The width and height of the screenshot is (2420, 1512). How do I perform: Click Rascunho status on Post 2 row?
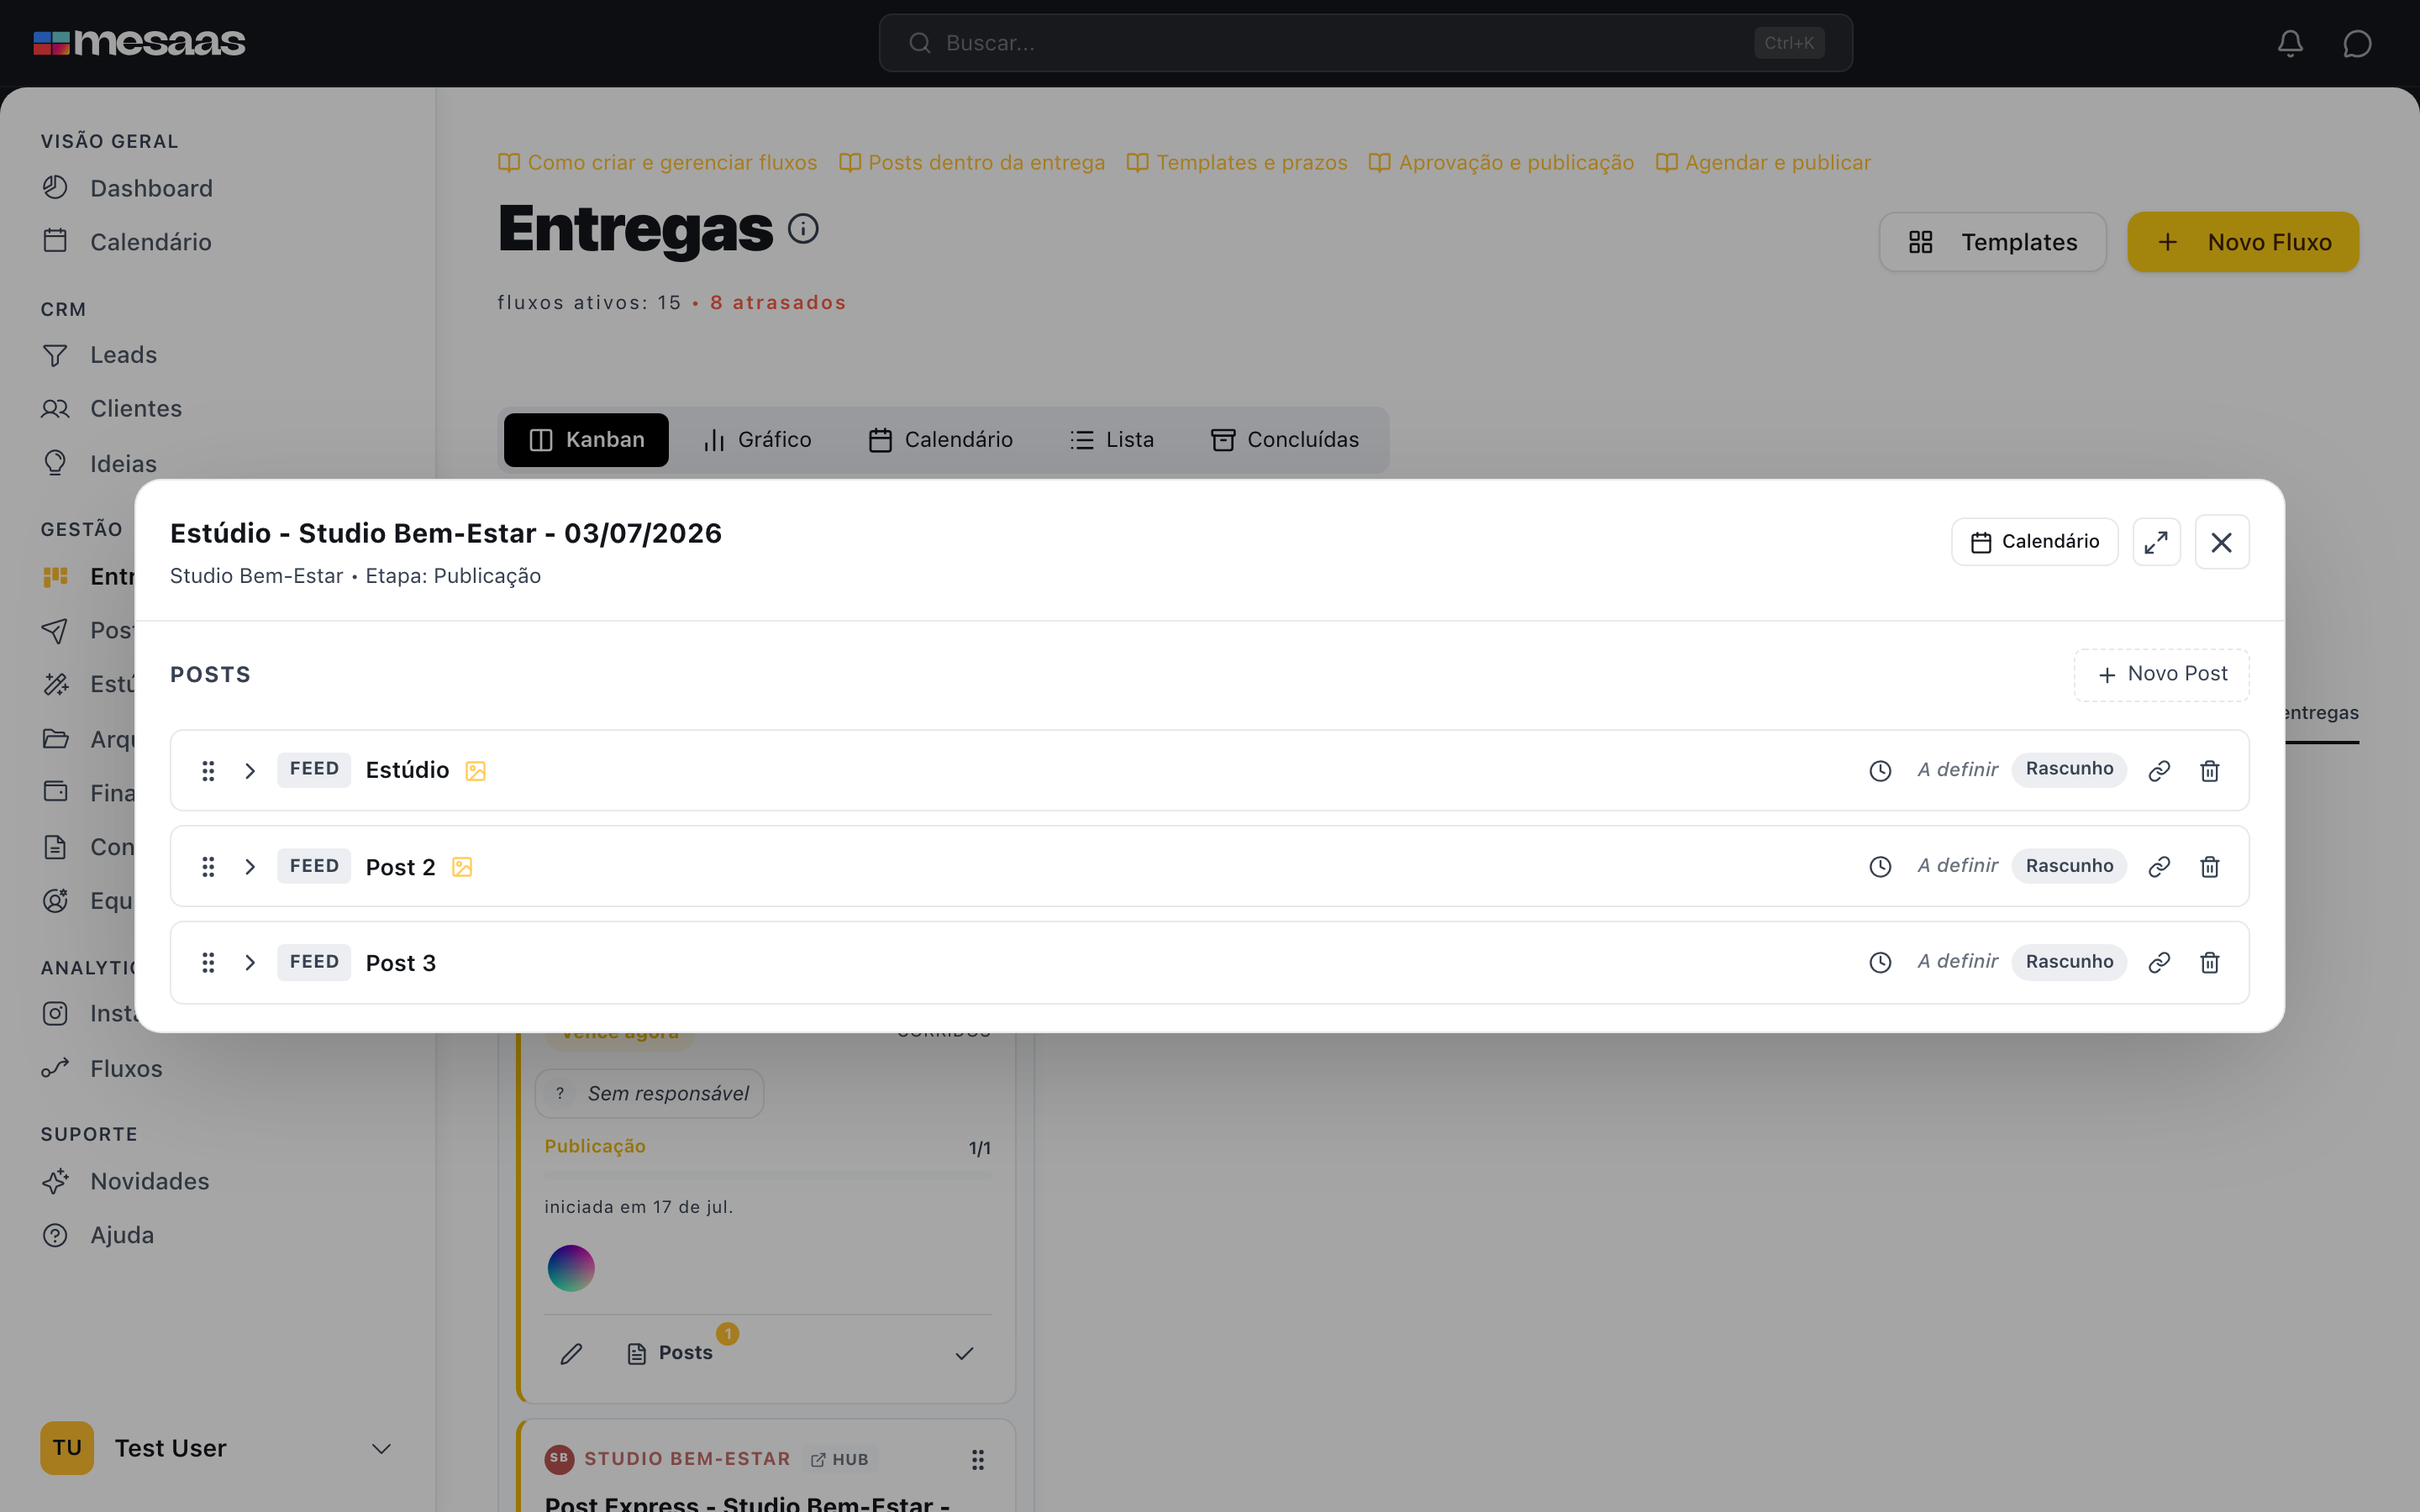(x=2069, y=866)
